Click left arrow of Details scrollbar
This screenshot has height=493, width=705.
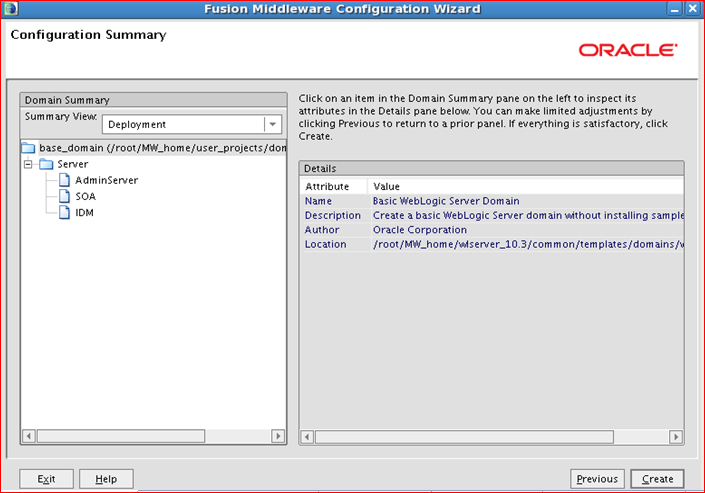point(307,437)
